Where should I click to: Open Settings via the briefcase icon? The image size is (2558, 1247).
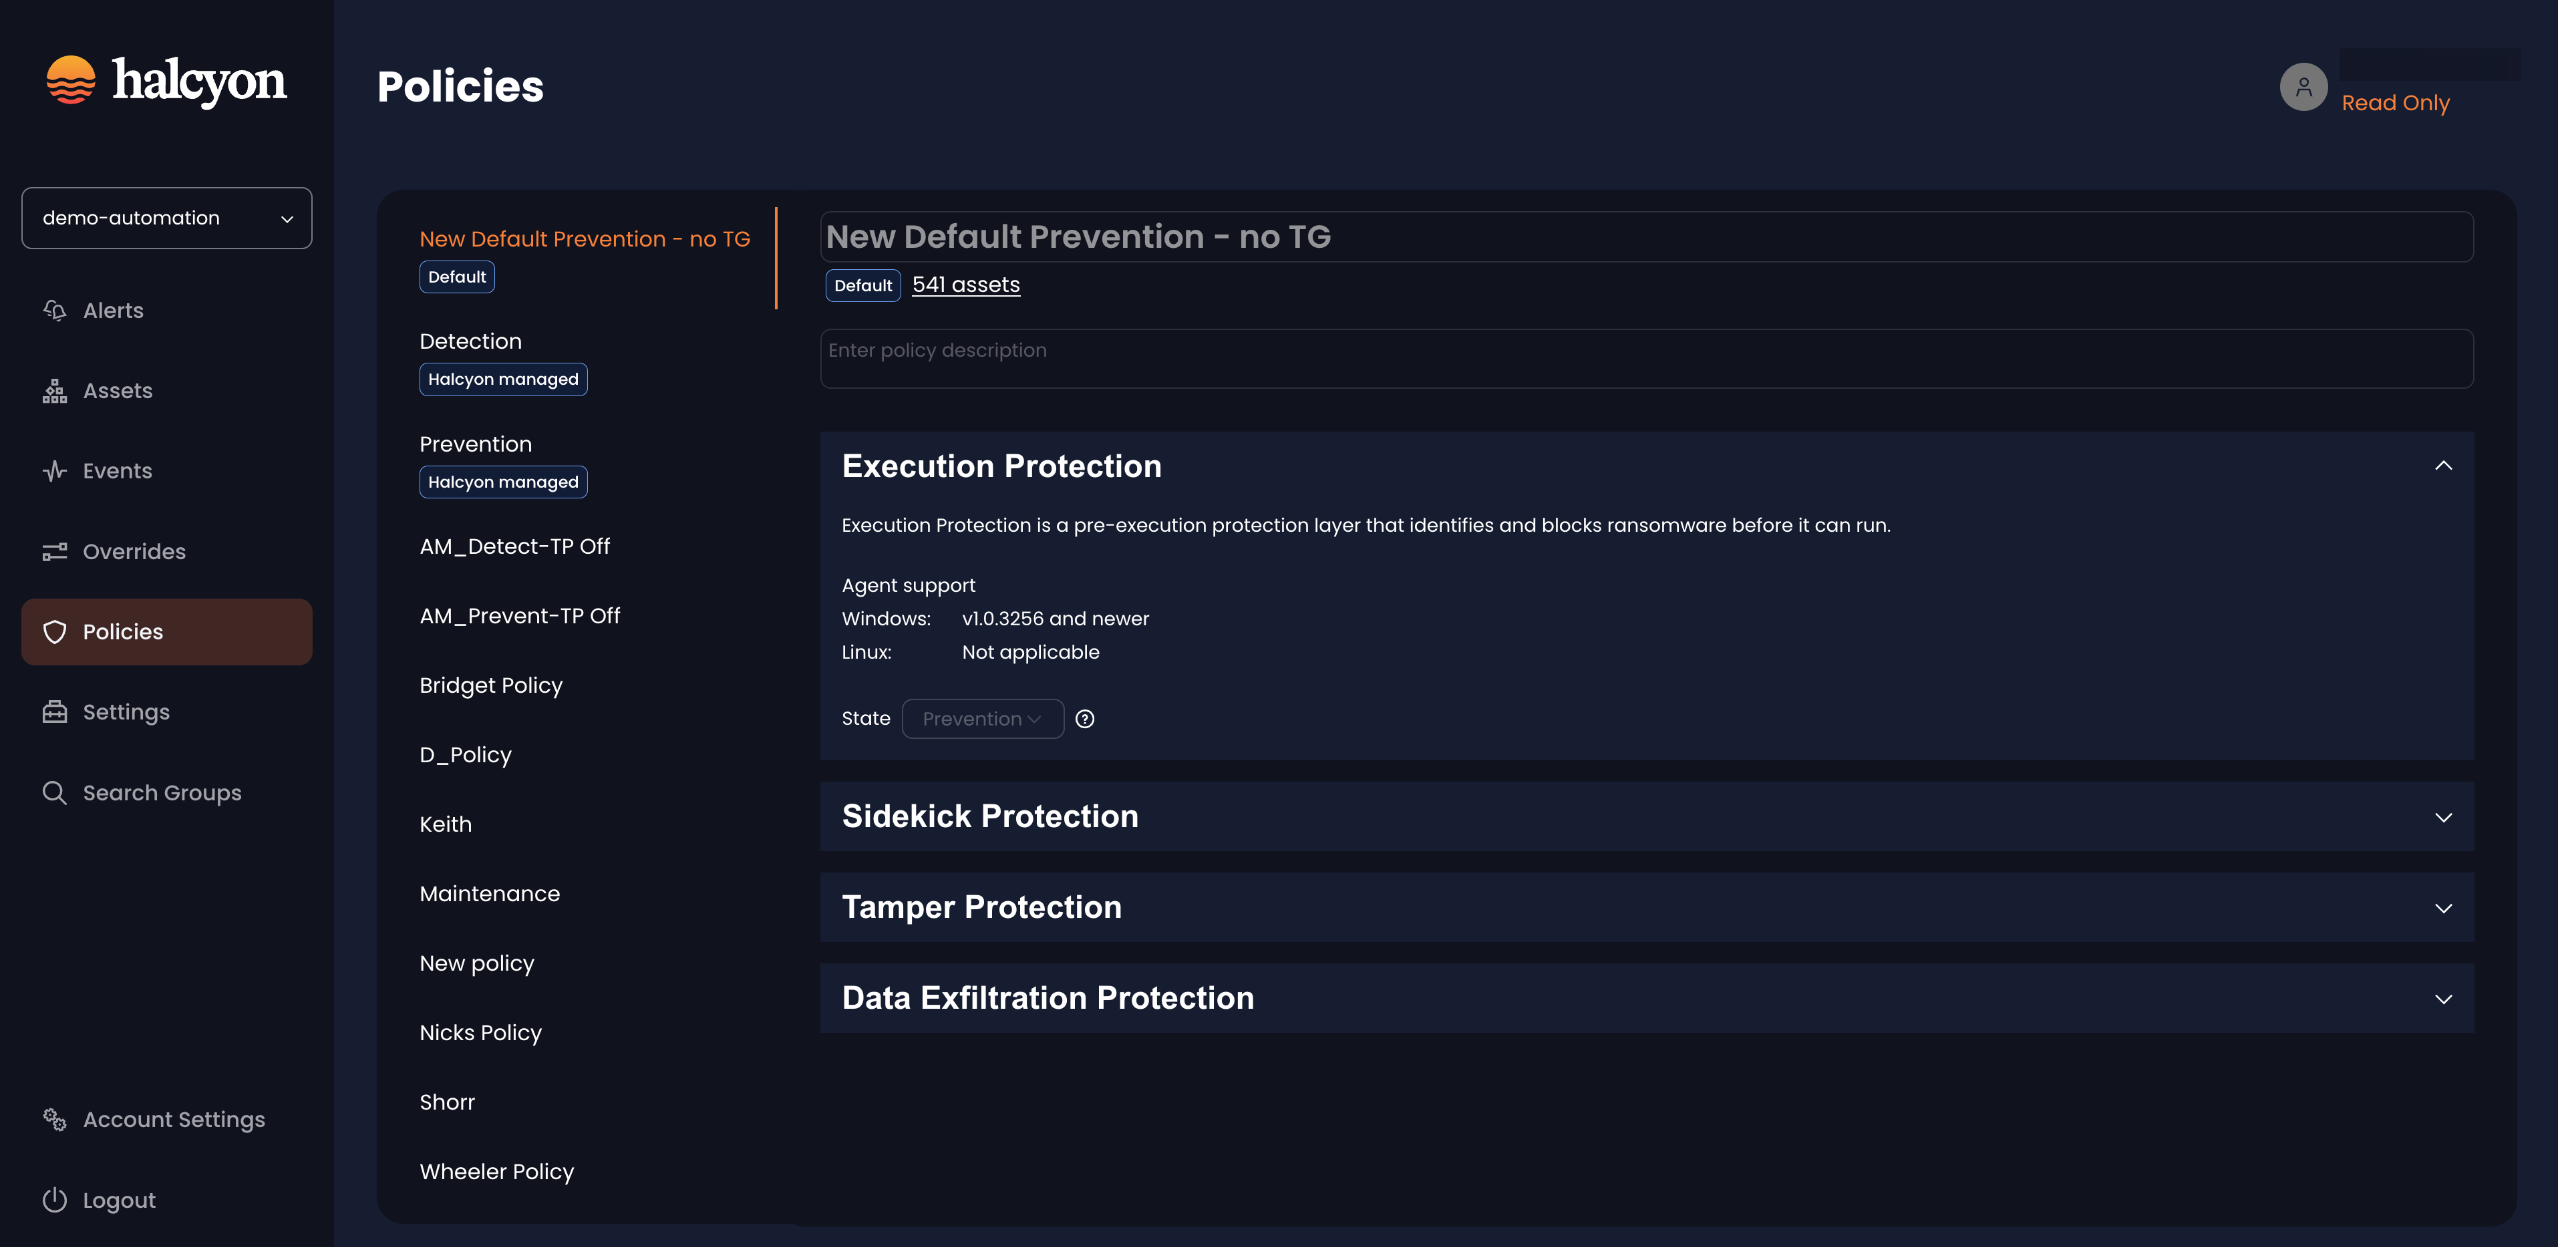(55, 711)
